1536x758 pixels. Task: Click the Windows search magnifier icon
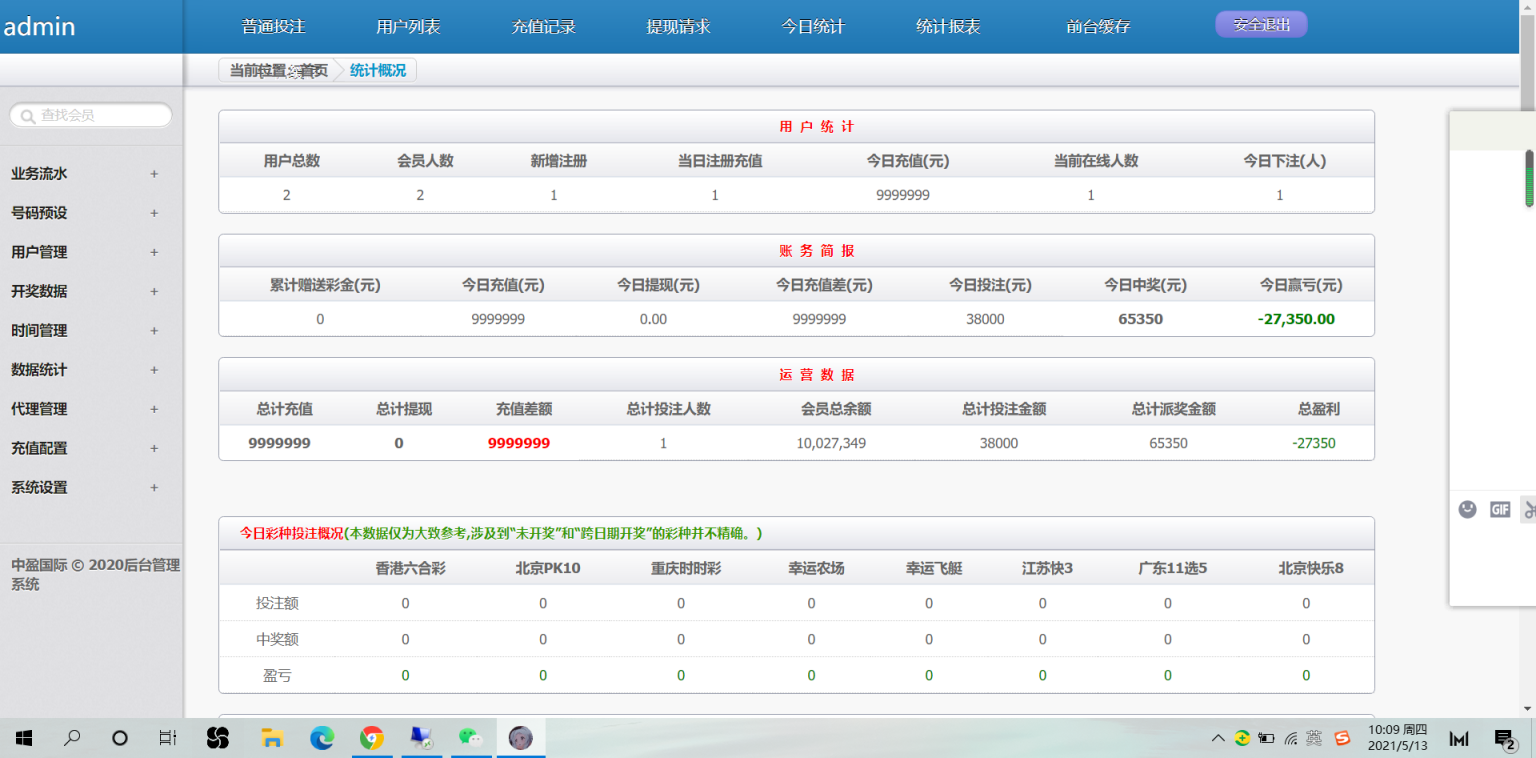(x=72, y=739)
